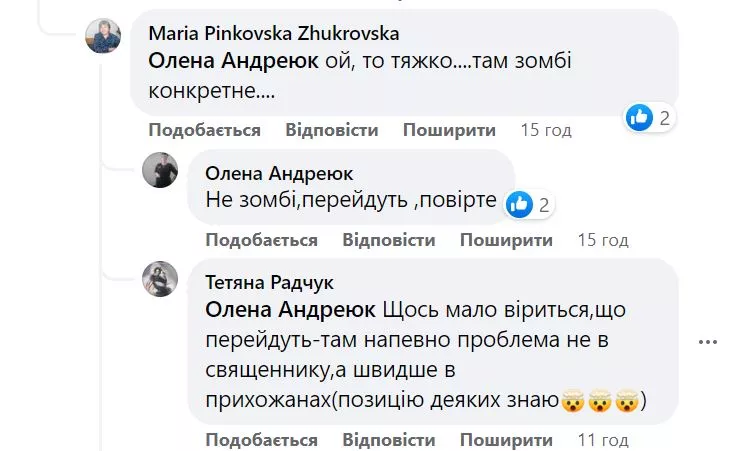Click the 15 год timestamp on Maria's comment

pyautogui.click(x=546, y=130)
